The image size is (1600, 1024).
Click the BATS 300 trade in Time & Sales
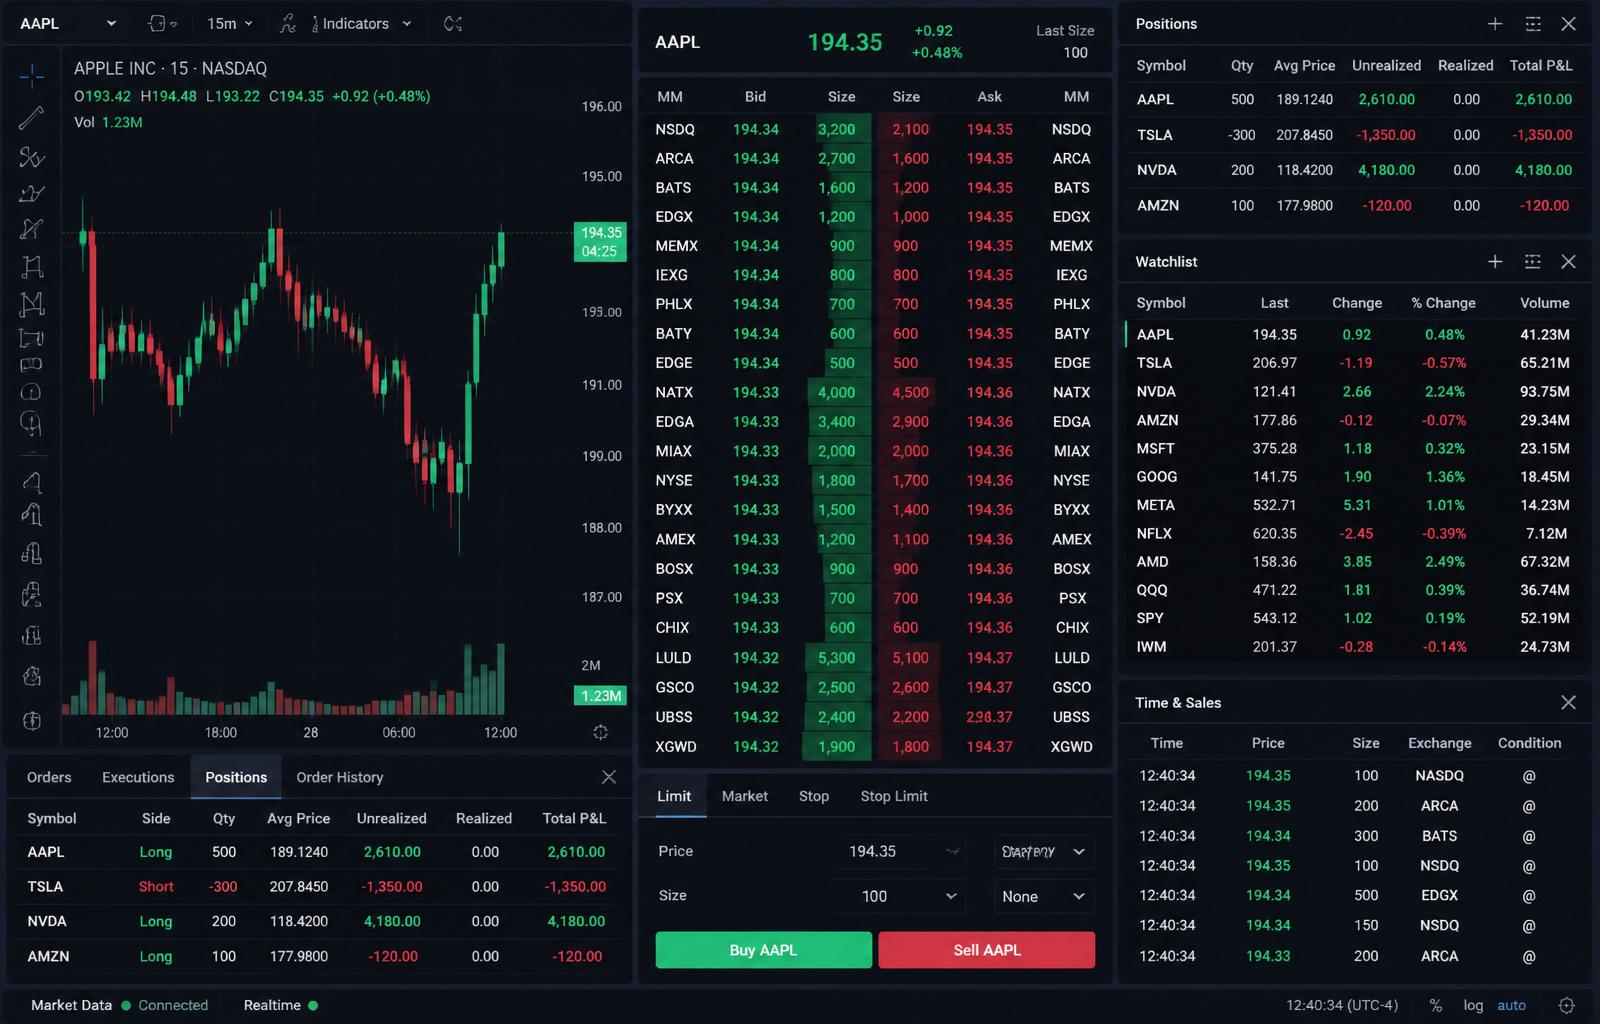coord(1355,836)
